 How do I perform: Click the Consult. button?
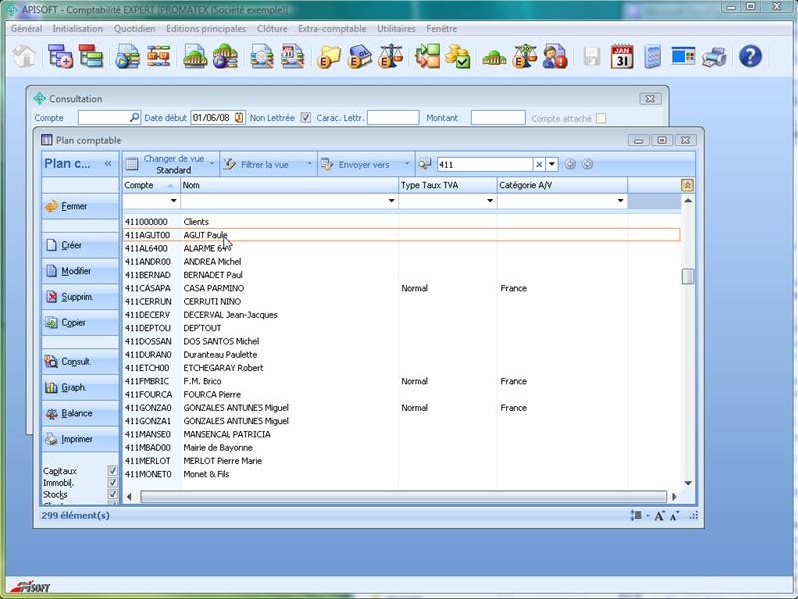click(80, 361)
